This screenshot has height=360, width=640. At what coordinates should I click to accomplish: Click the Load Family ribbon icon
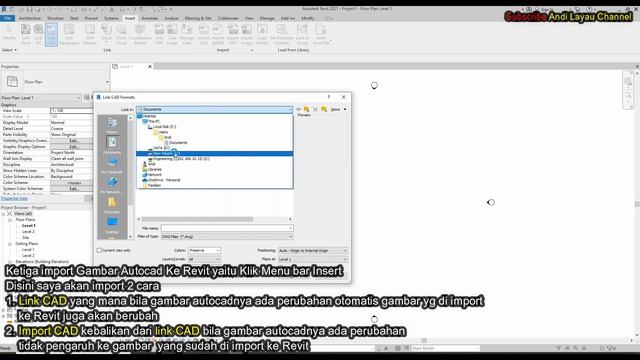(x=262, y=34)
